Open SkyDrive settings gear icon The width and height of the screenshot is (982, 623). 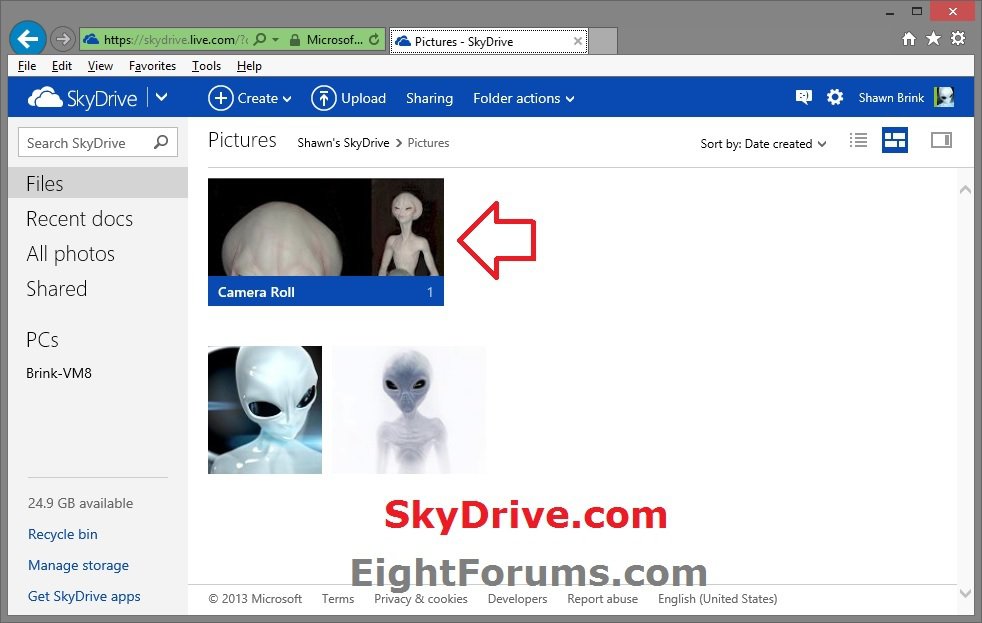(835, 97)
